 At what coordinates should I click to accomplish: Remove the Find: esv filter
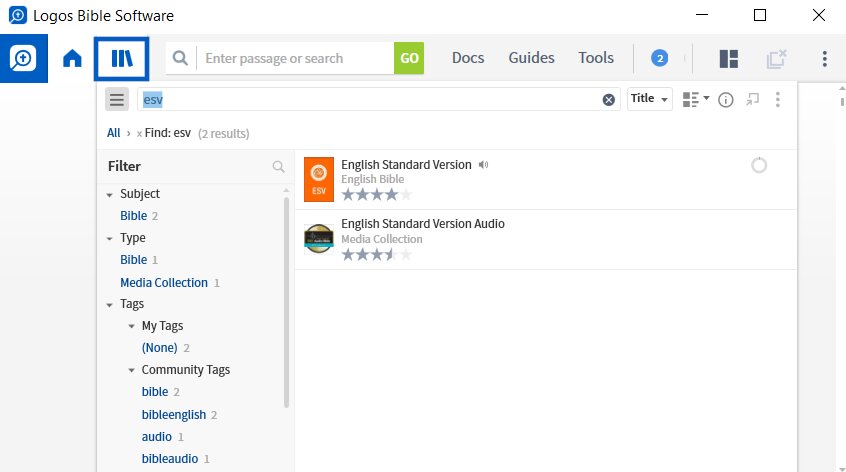(x=139, y=134)
